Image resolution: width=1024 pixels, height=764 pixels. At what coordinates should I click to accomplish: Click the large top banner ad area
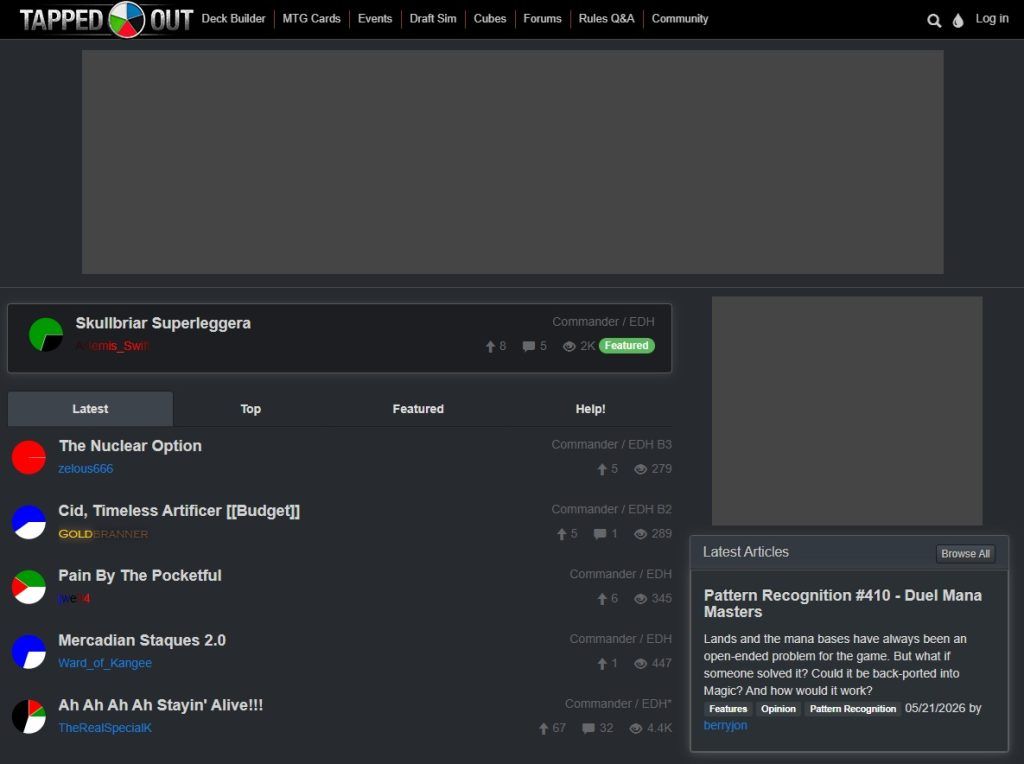click(513, 162)
